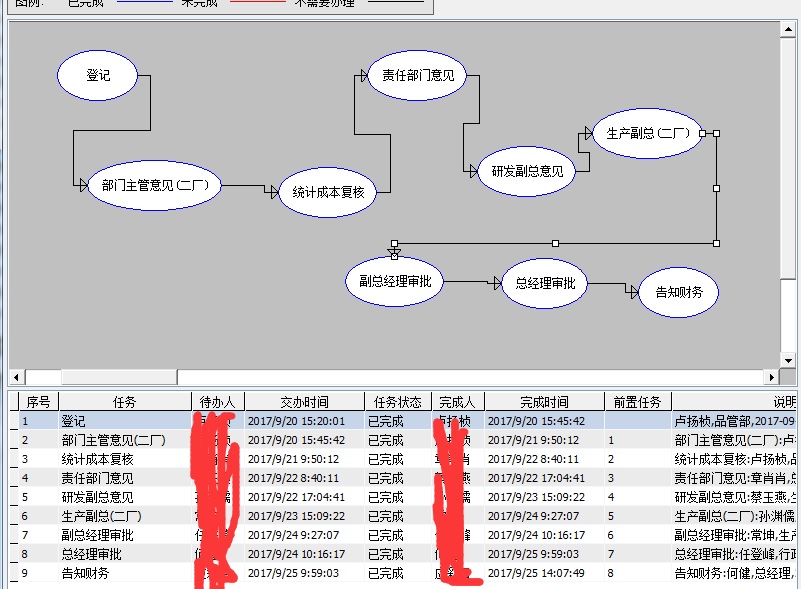
Task: Click the 序号 column header
Action: click(38, 402)
